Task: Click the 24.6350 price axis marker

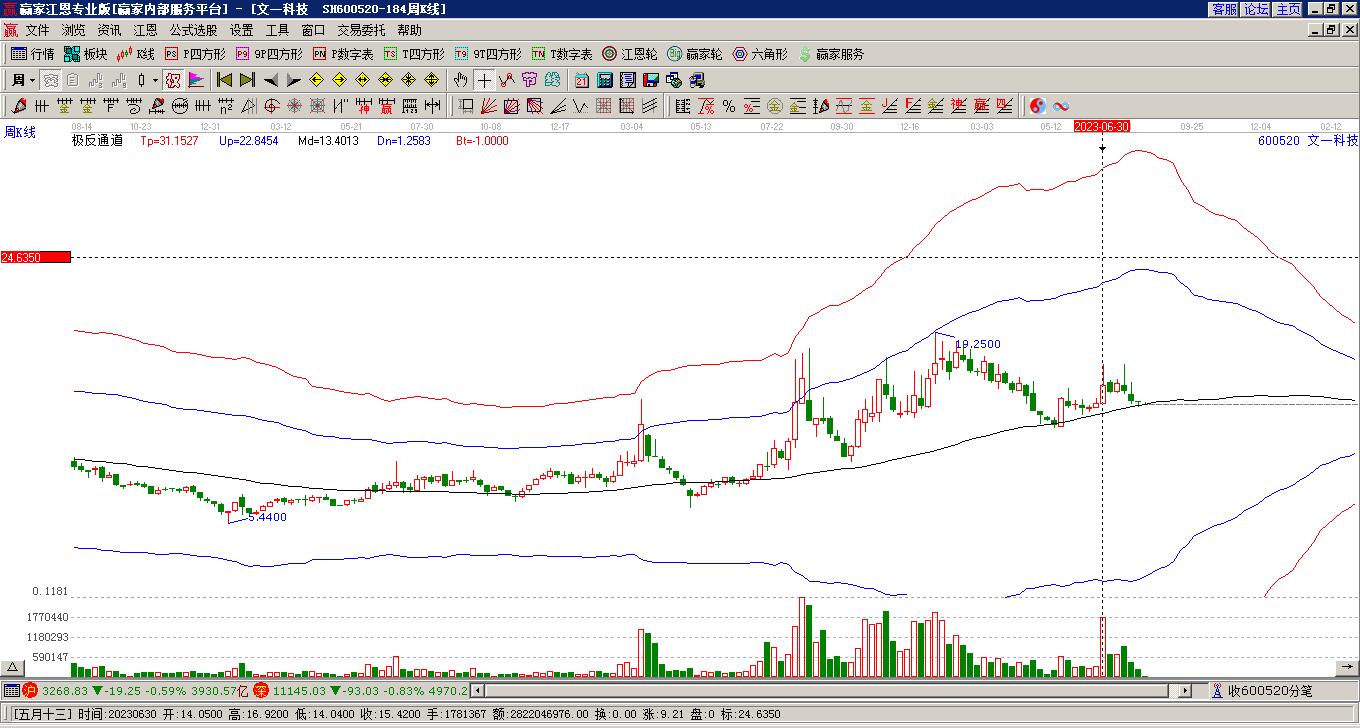Action: pyautogui.click(x=36, y=258)
